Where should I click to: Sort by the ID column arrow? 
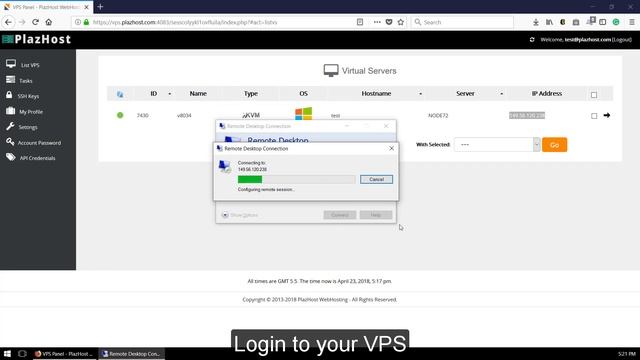(169, 94)
